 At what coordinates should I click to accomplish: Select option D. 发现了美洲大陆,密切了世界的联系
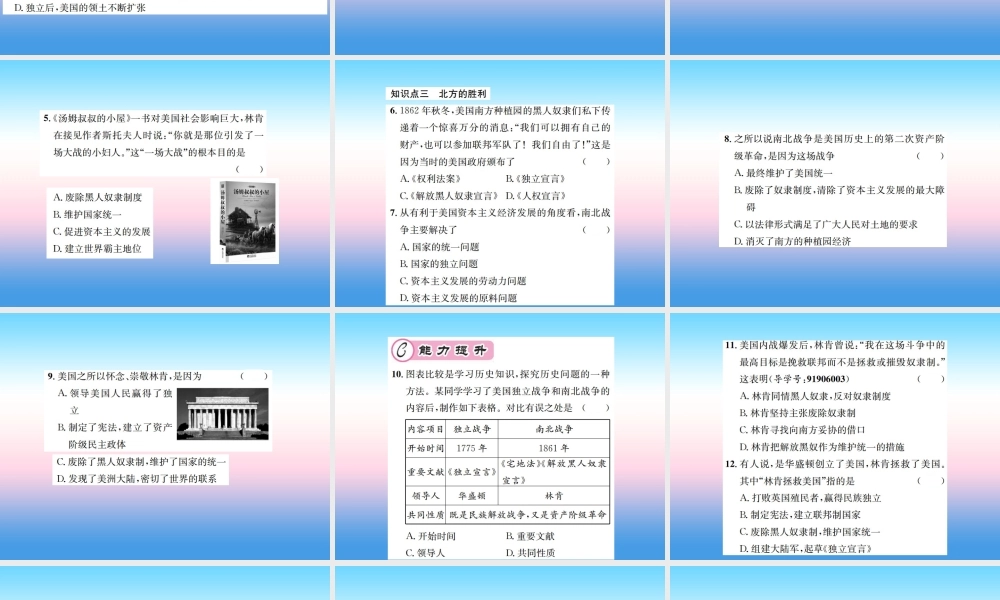[x=136, y=479]
